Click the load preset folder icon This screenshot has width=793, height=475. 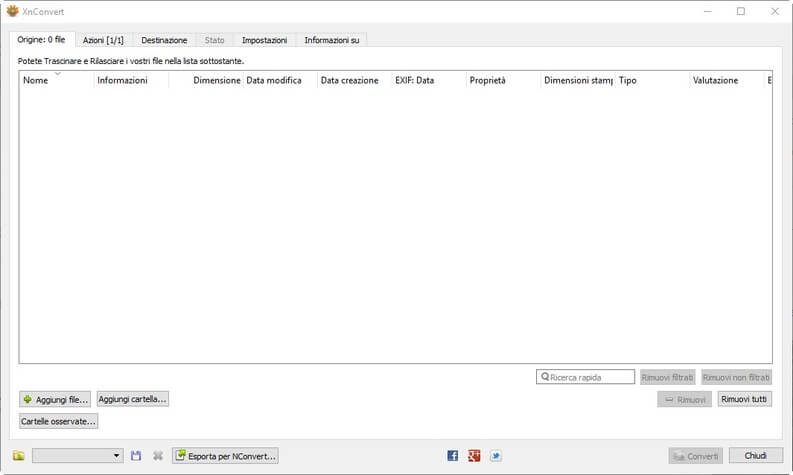pos(19,456)
